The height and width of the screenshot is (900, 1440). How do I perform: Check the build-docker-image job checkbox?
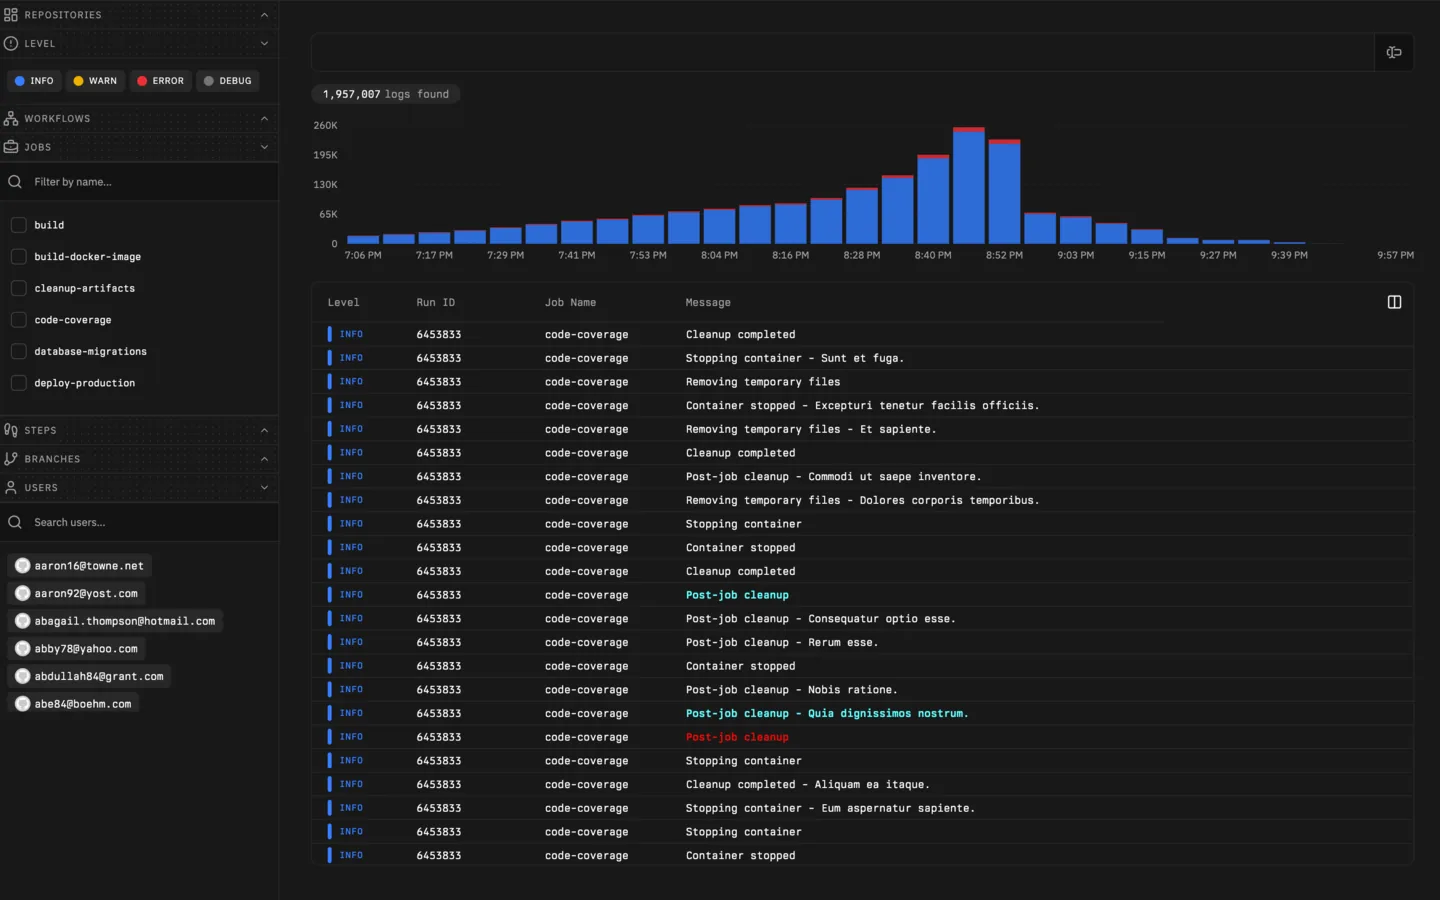18,256
